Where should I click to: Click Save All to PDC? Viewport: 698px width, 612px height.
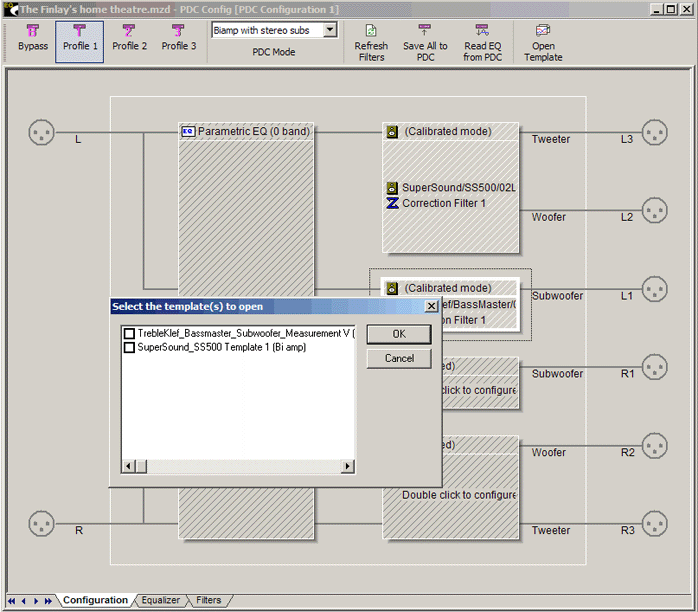tap(425, 43)
